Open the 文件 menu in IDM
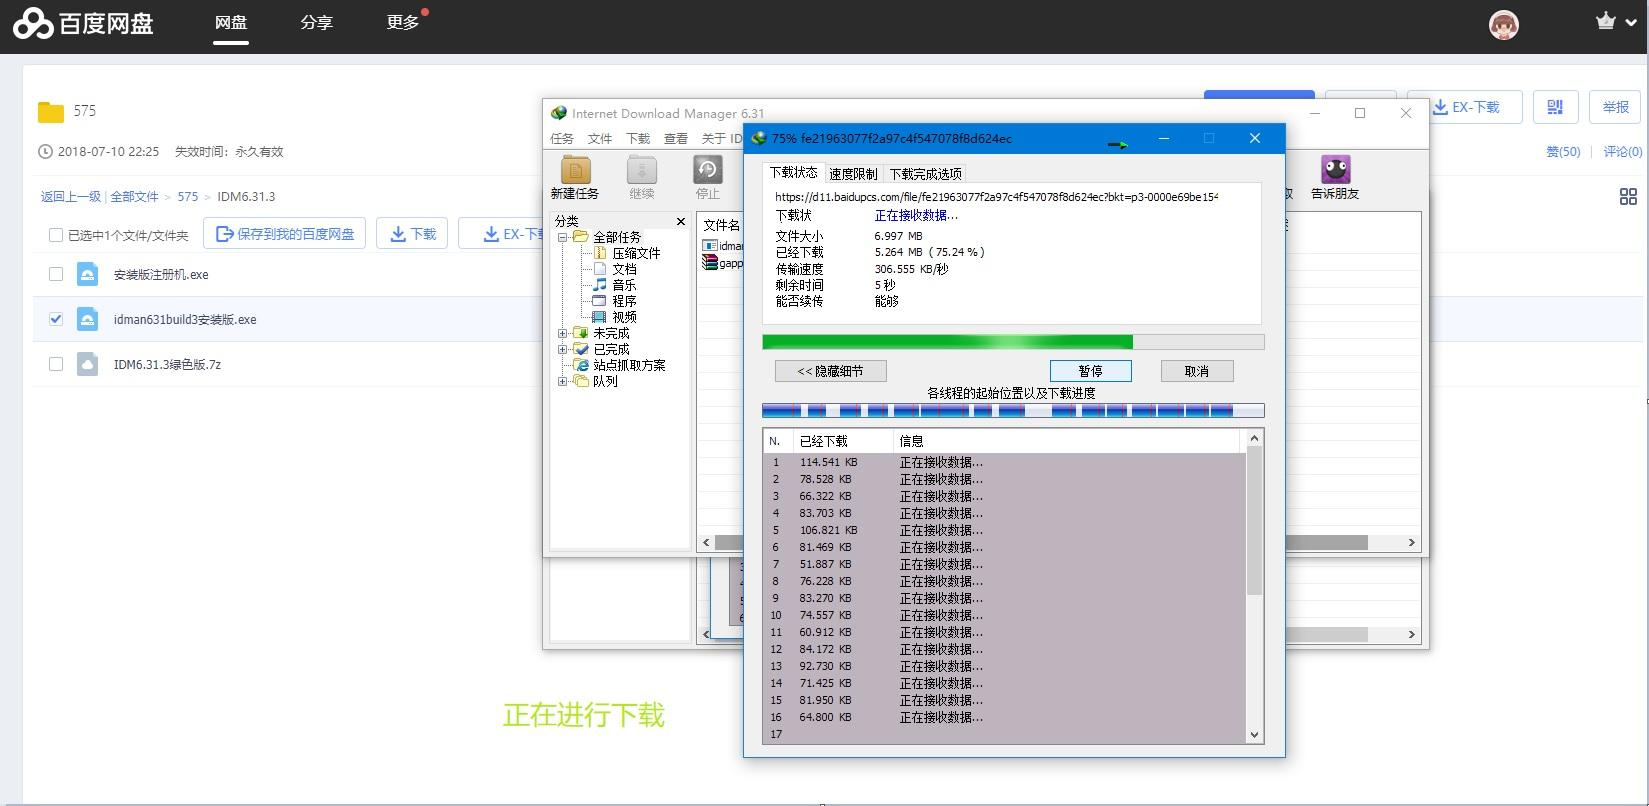1649x806 pixels. 600,138
